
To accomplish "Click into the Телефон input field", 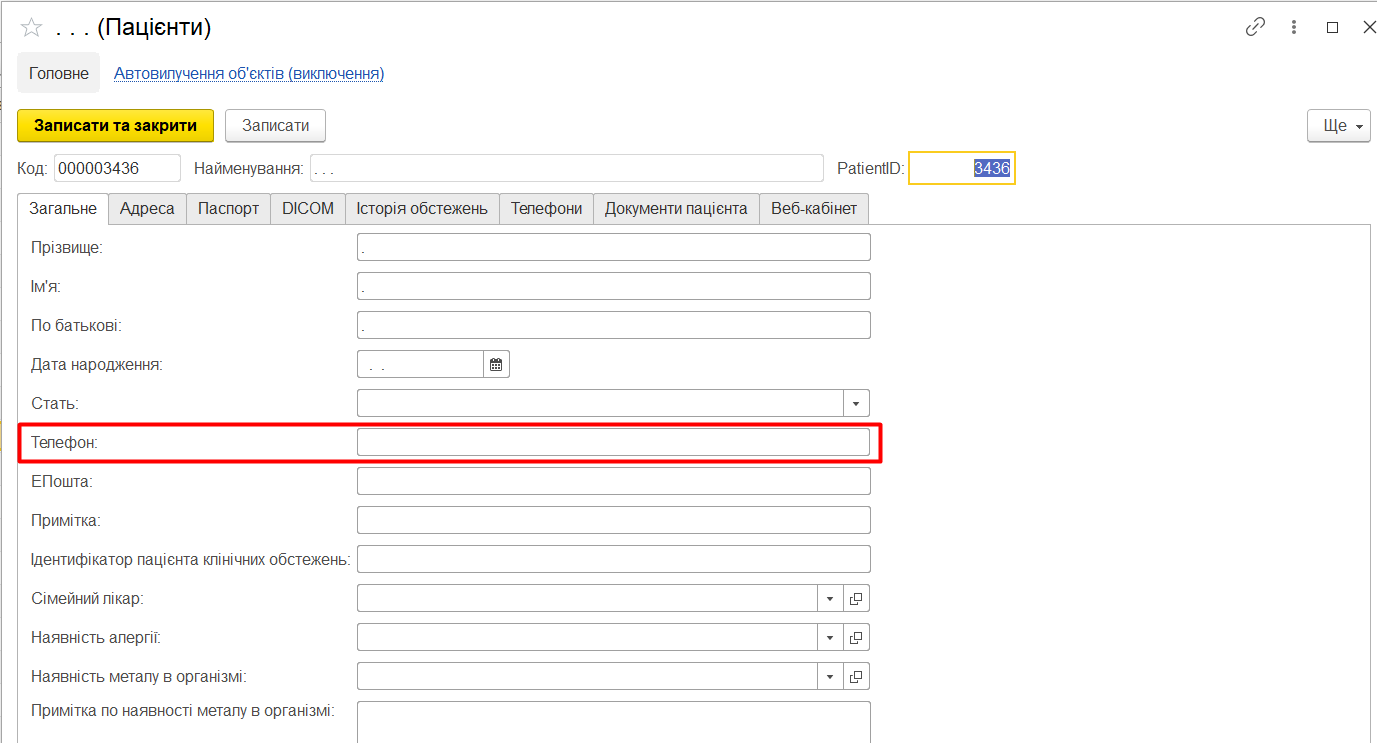I will (x=612, y=442).
